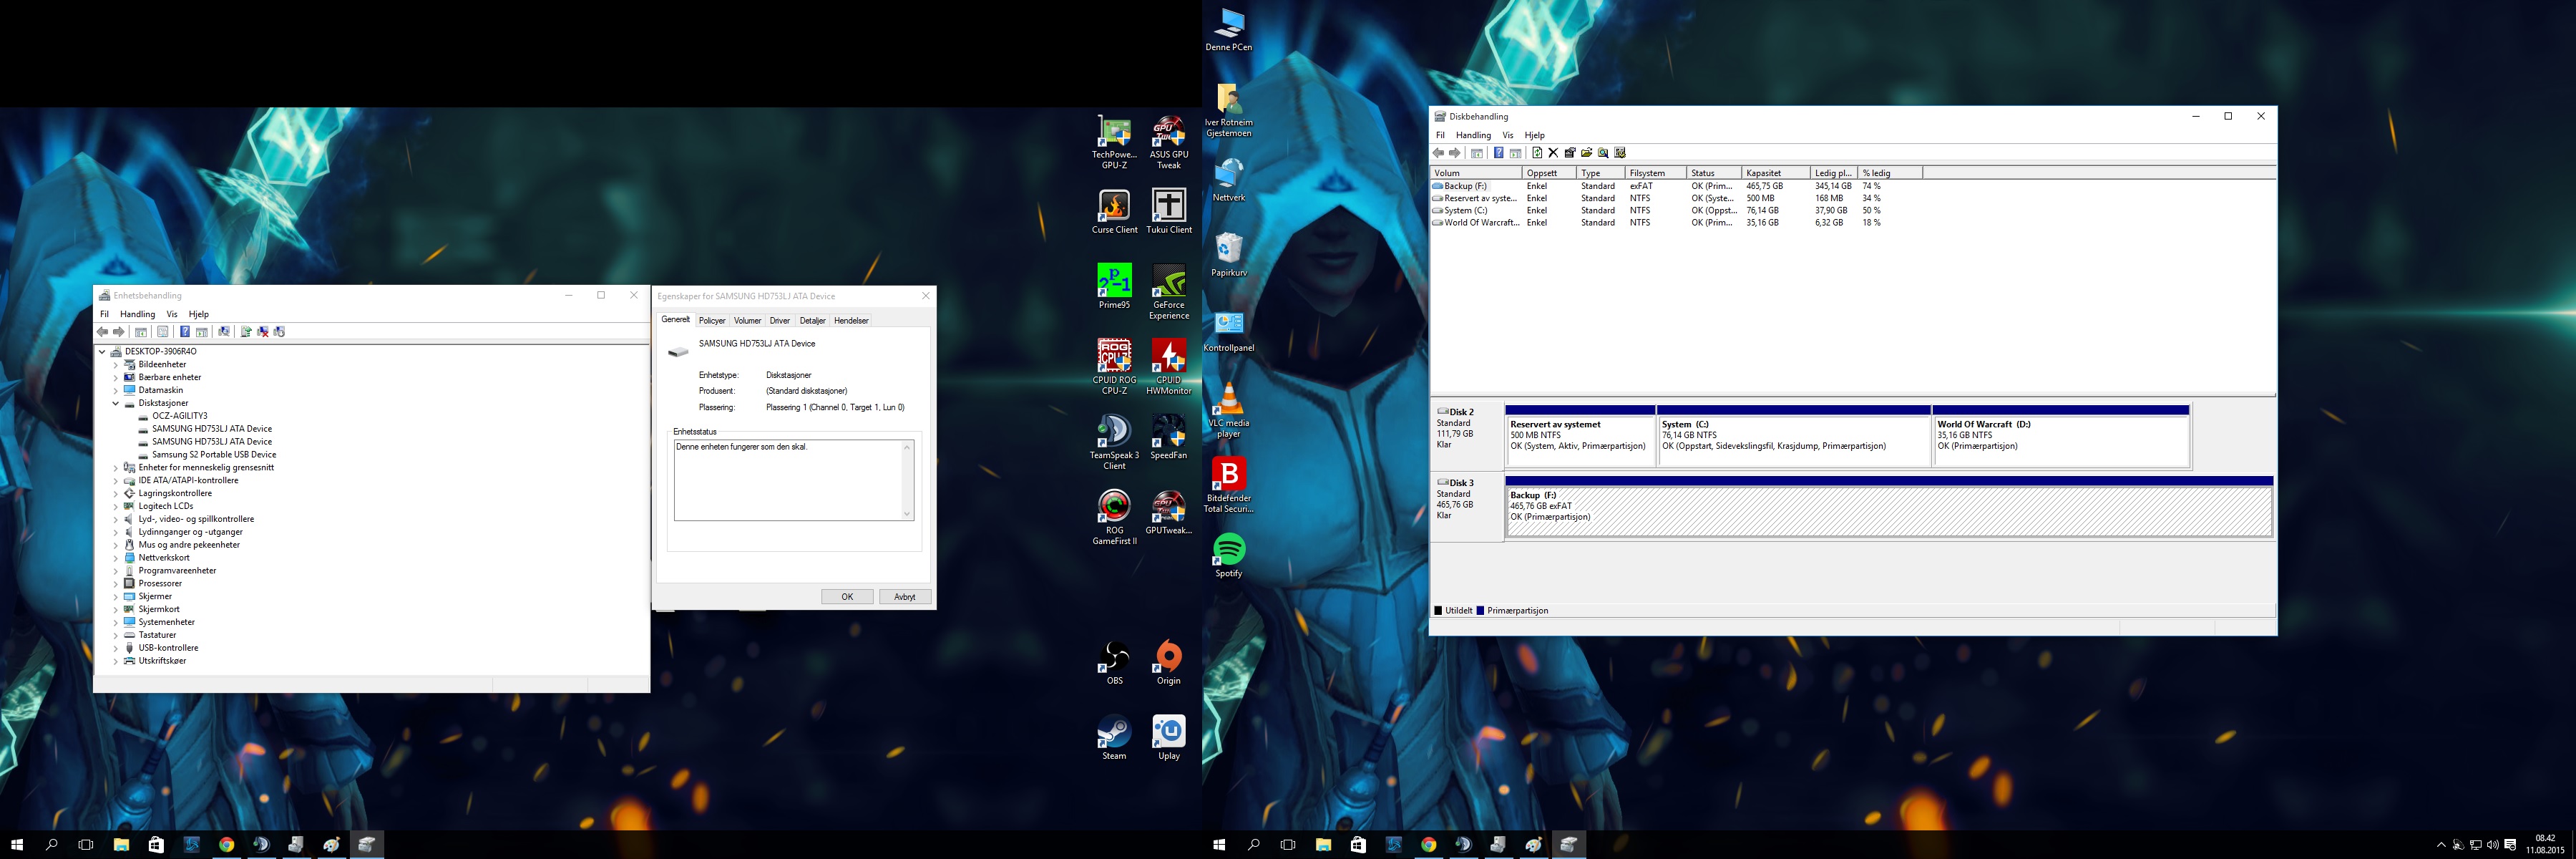The image size is (2576, 859).
Task: Switch to the Policyer tab
Action: (712, 321)
